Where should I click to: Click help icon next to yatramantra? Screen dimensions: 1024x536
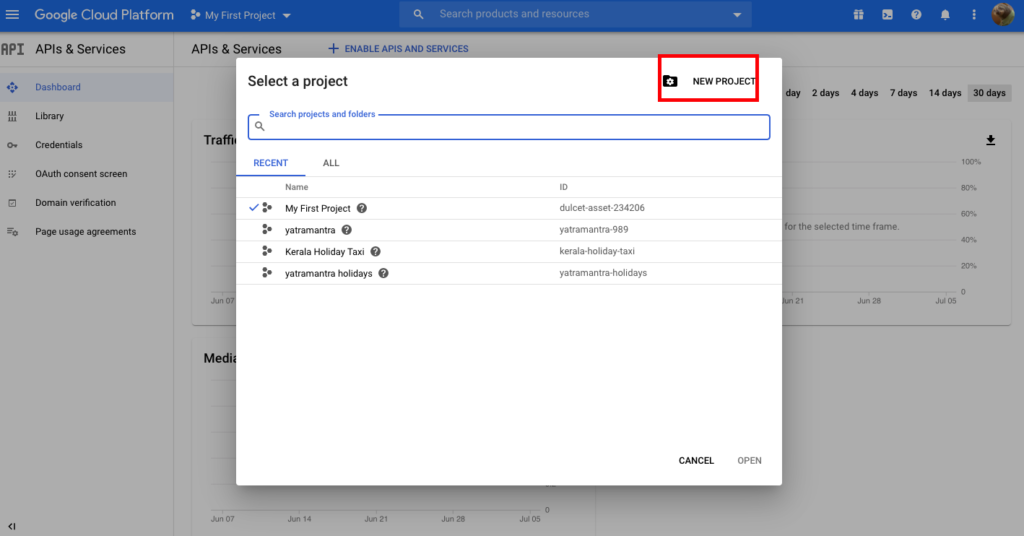pyautogui.click(x=347, y=230)
